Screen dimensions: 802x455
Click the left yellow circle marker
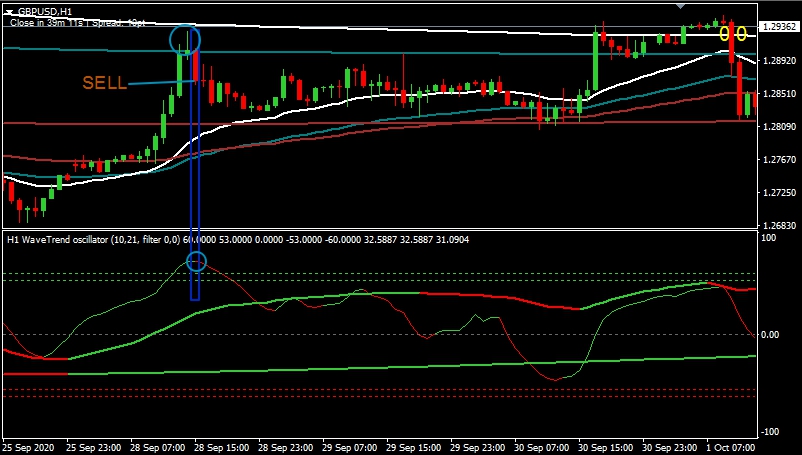[x=726, y=33]
